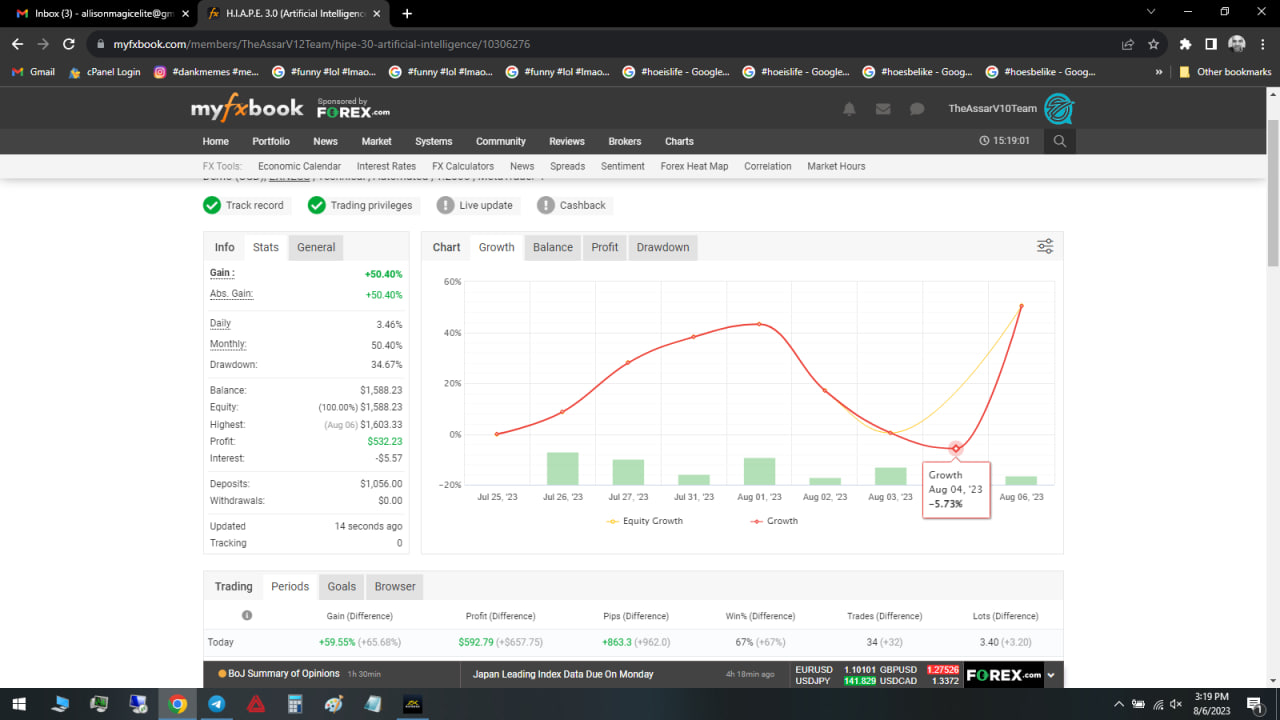This screenshot has height=720, width=1280.
Task: Open the Systems menu
Action: [434, 141]
